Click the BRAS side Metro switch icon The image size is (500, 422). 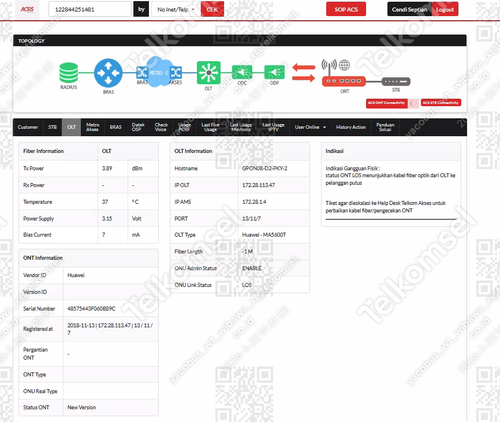142,72
